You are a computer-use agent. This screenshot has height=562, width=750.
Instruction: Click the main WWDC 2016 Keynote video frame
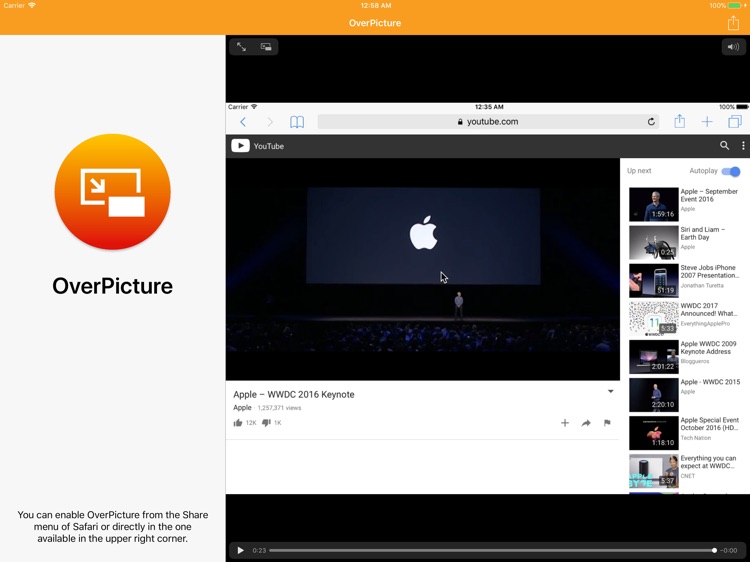click(x=423, y=269)
